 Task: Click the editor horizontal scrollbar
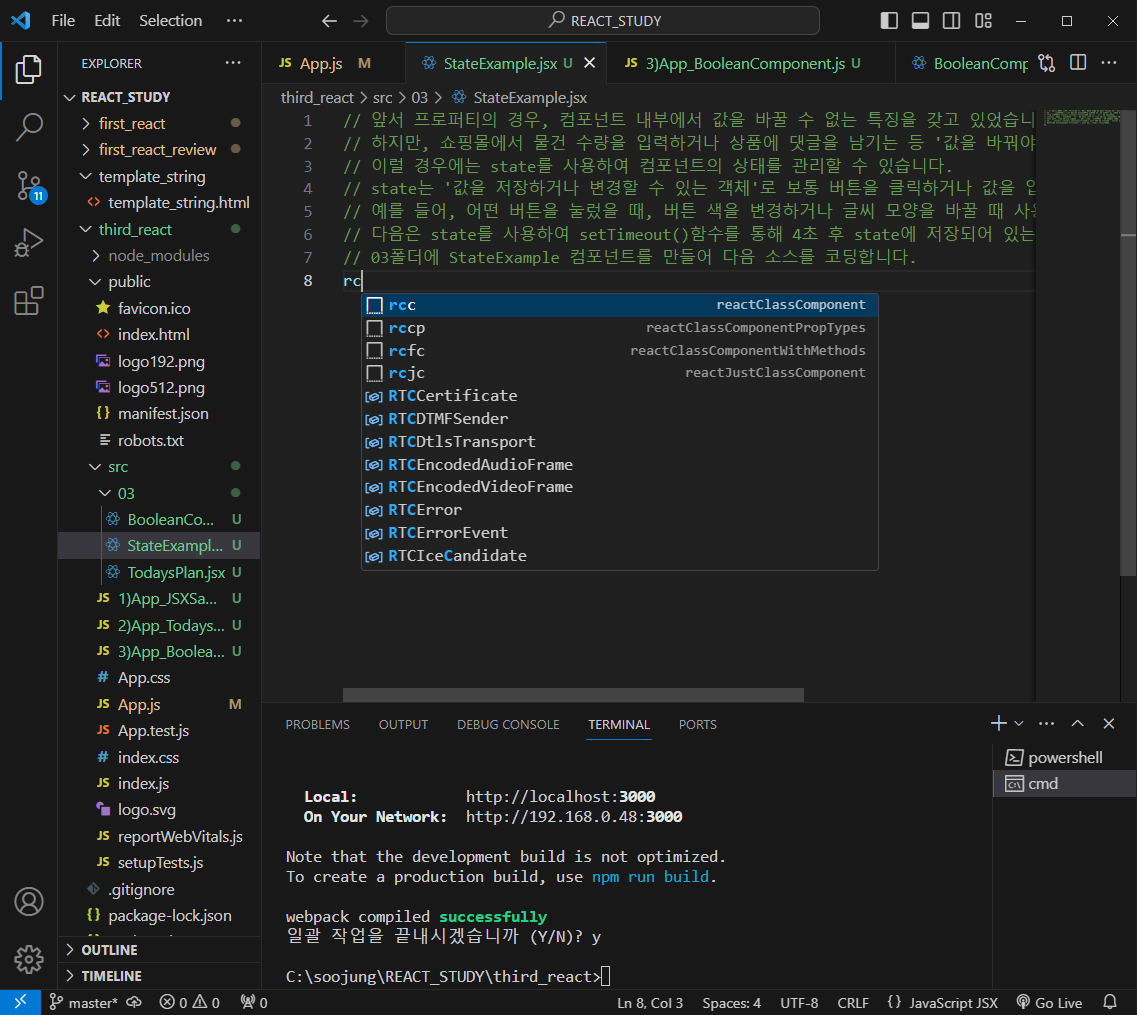tap(573, 695)
